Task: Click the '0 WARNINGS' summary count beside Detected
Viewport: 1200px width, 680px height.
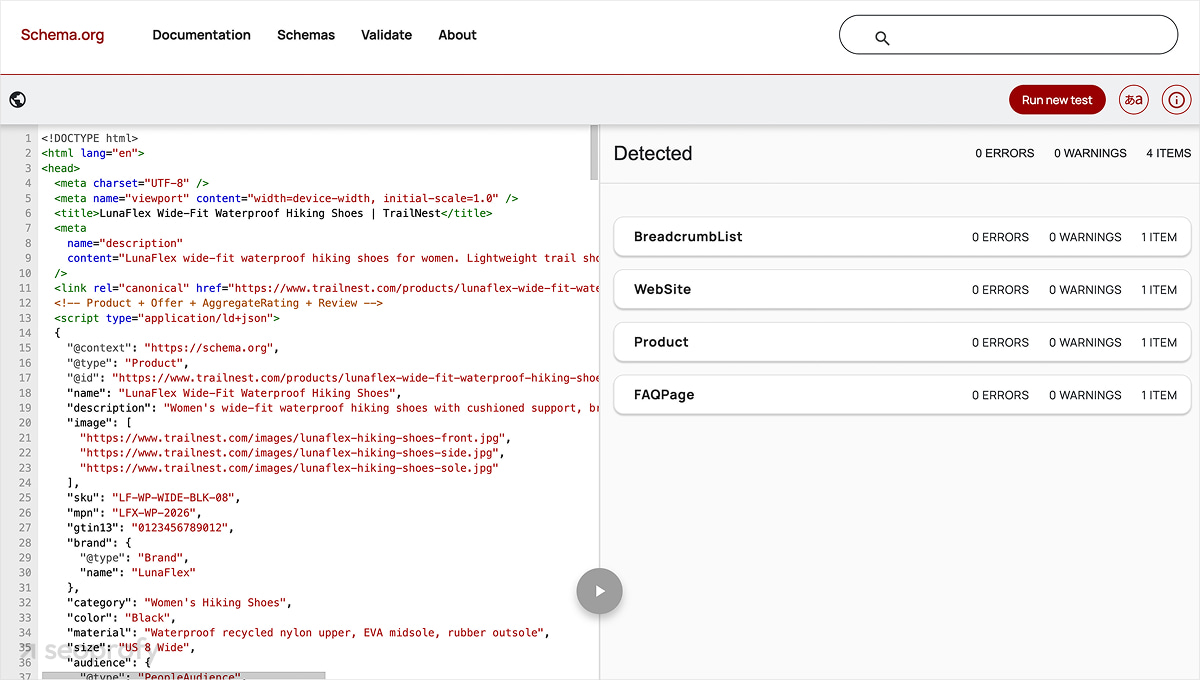Action: [x=1090, y=153]
